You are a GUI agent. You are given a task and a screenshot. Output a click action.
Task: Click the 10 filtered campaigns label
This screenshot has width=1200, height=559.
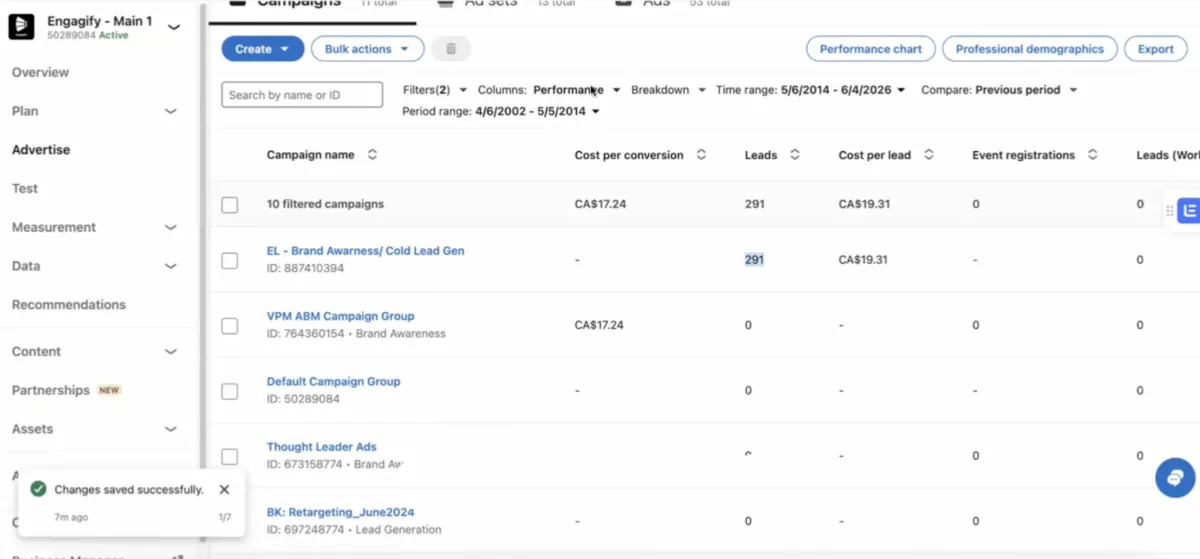coord(325,204)
